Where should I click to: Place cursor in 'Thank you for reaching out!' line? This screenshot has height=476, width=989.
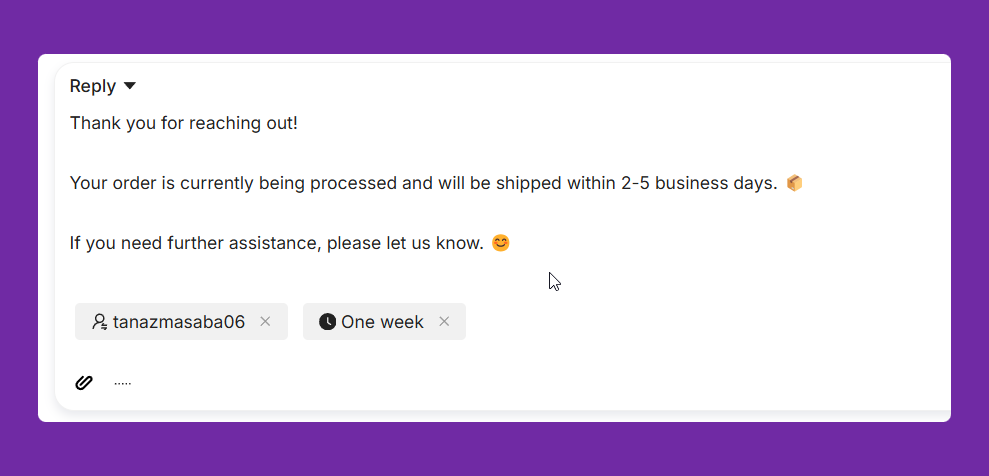183,123
